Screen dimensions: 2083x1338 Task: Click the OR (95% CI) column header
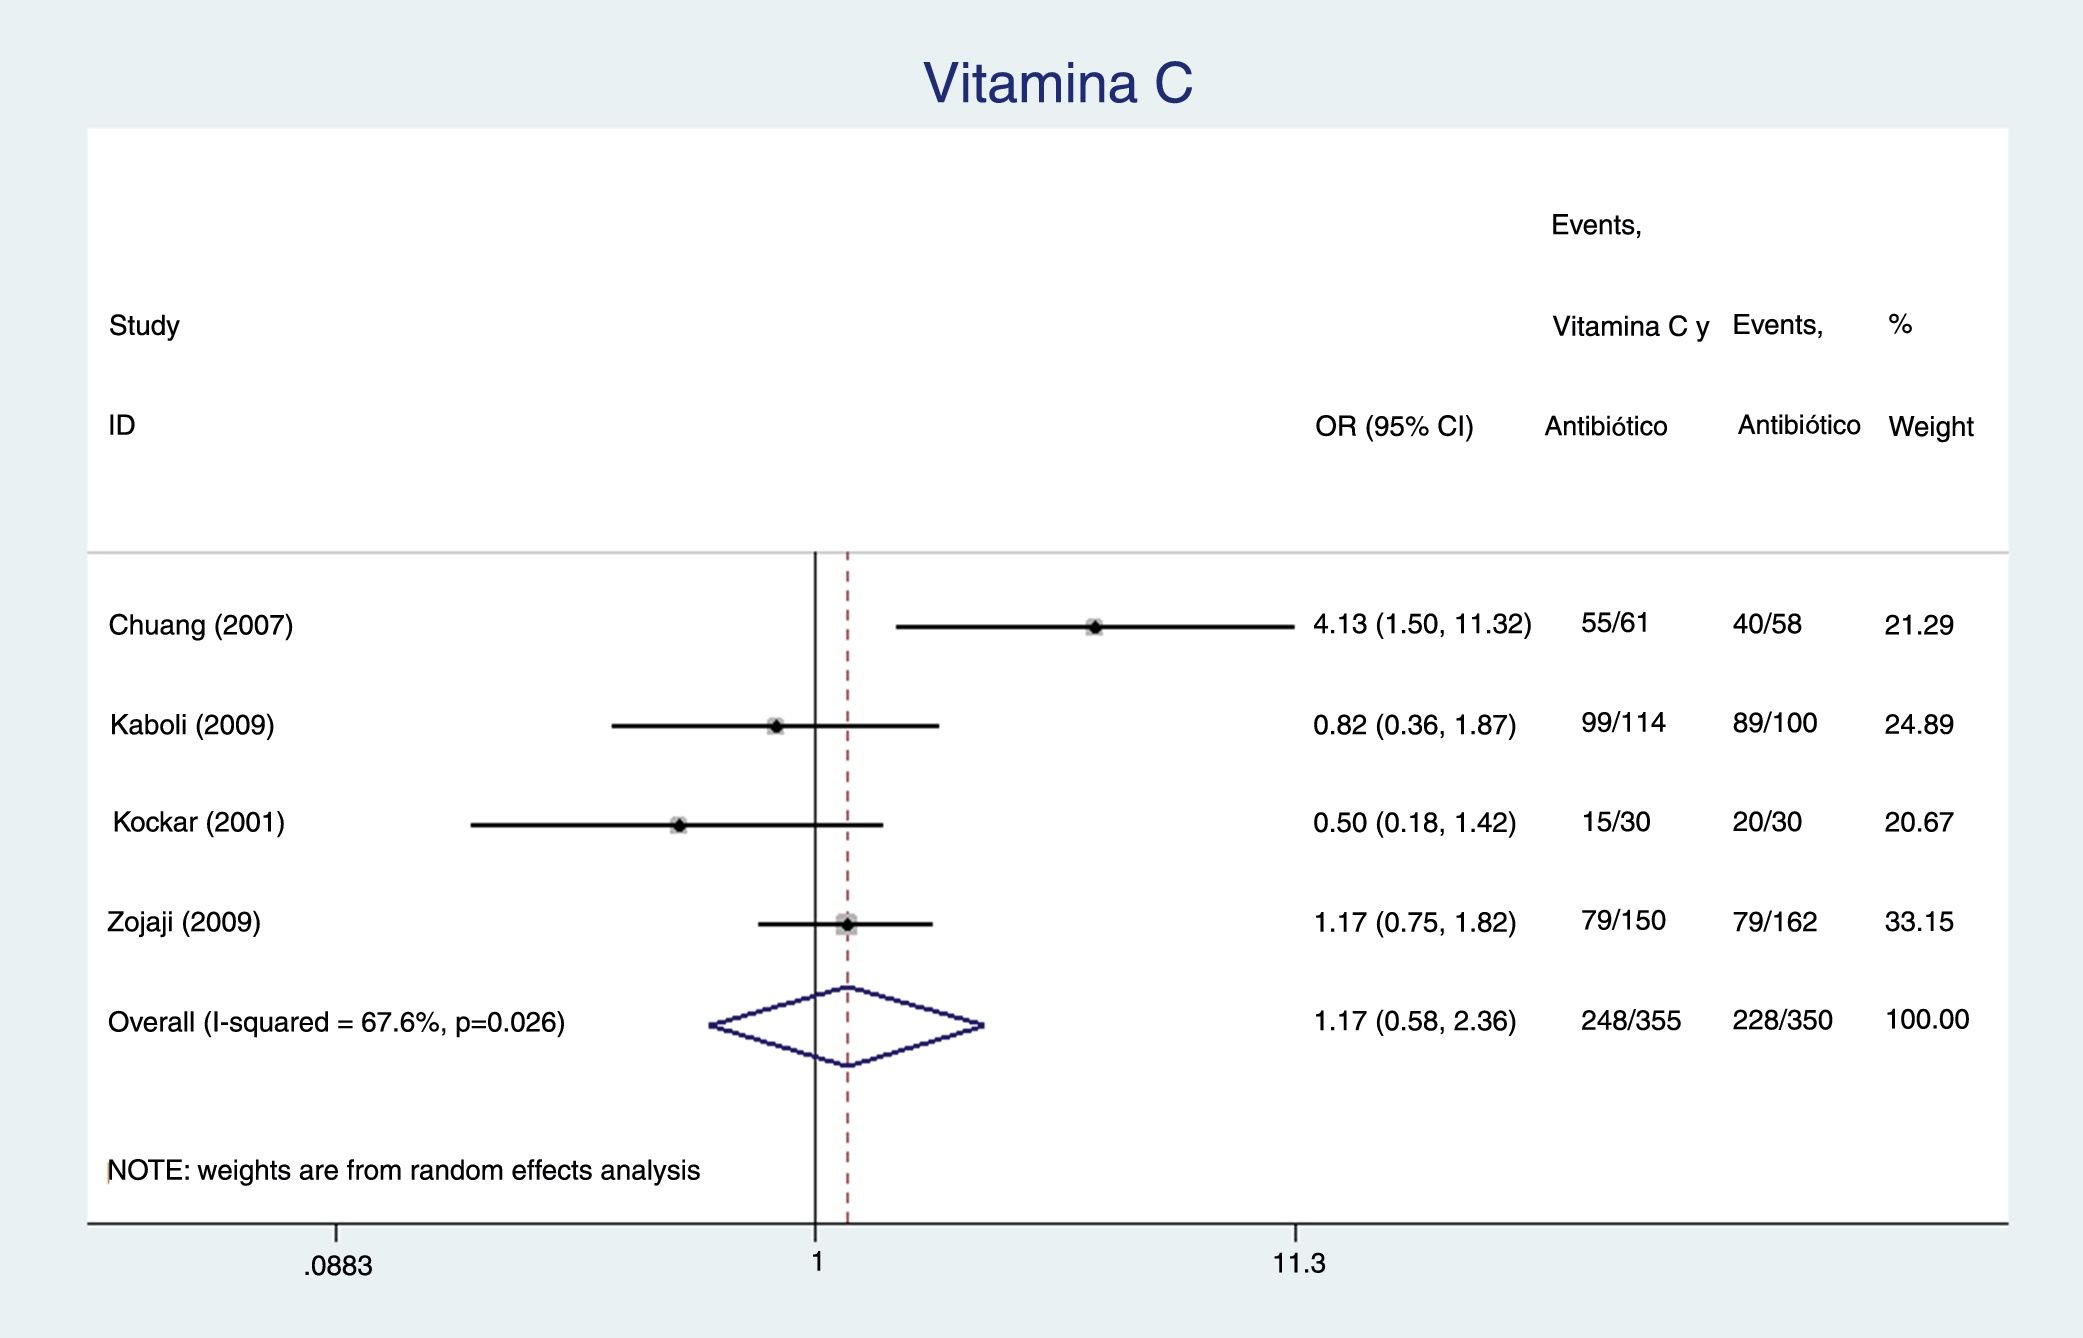pos(1394,427)
